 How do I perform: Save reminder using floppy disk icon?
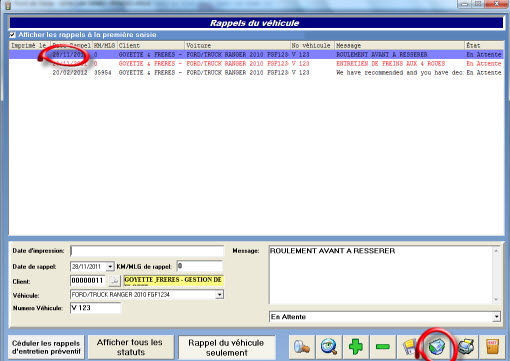(409, 347)
